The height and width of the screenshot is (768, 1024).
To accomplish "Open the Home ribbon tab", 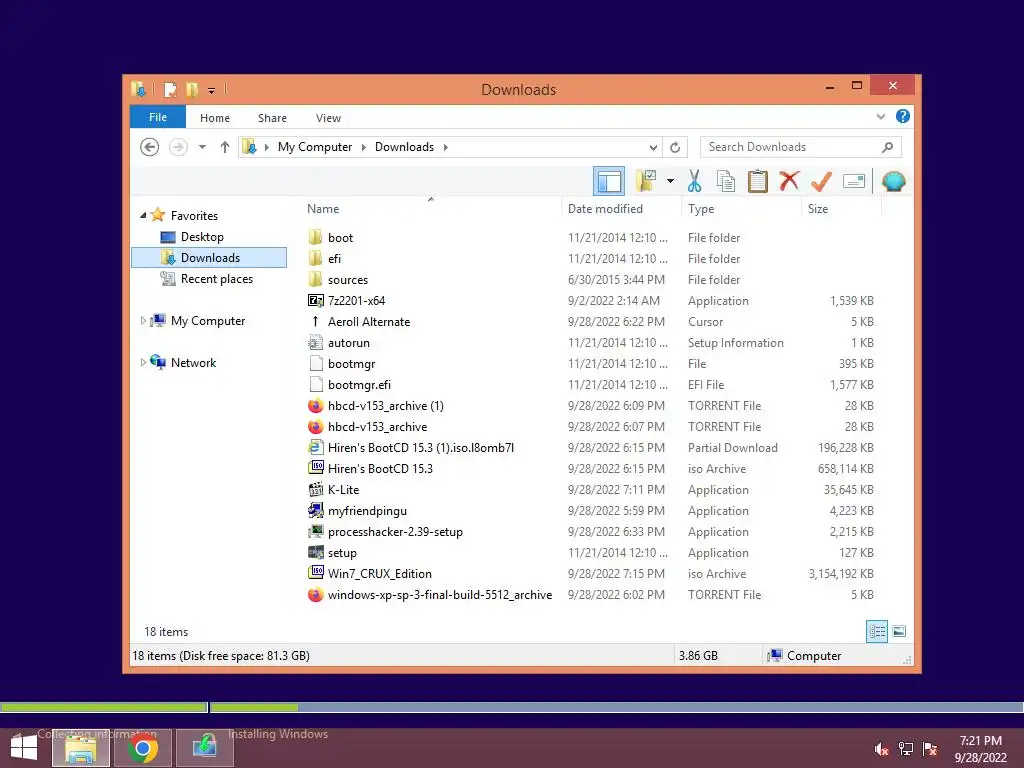I will (215, 118).
